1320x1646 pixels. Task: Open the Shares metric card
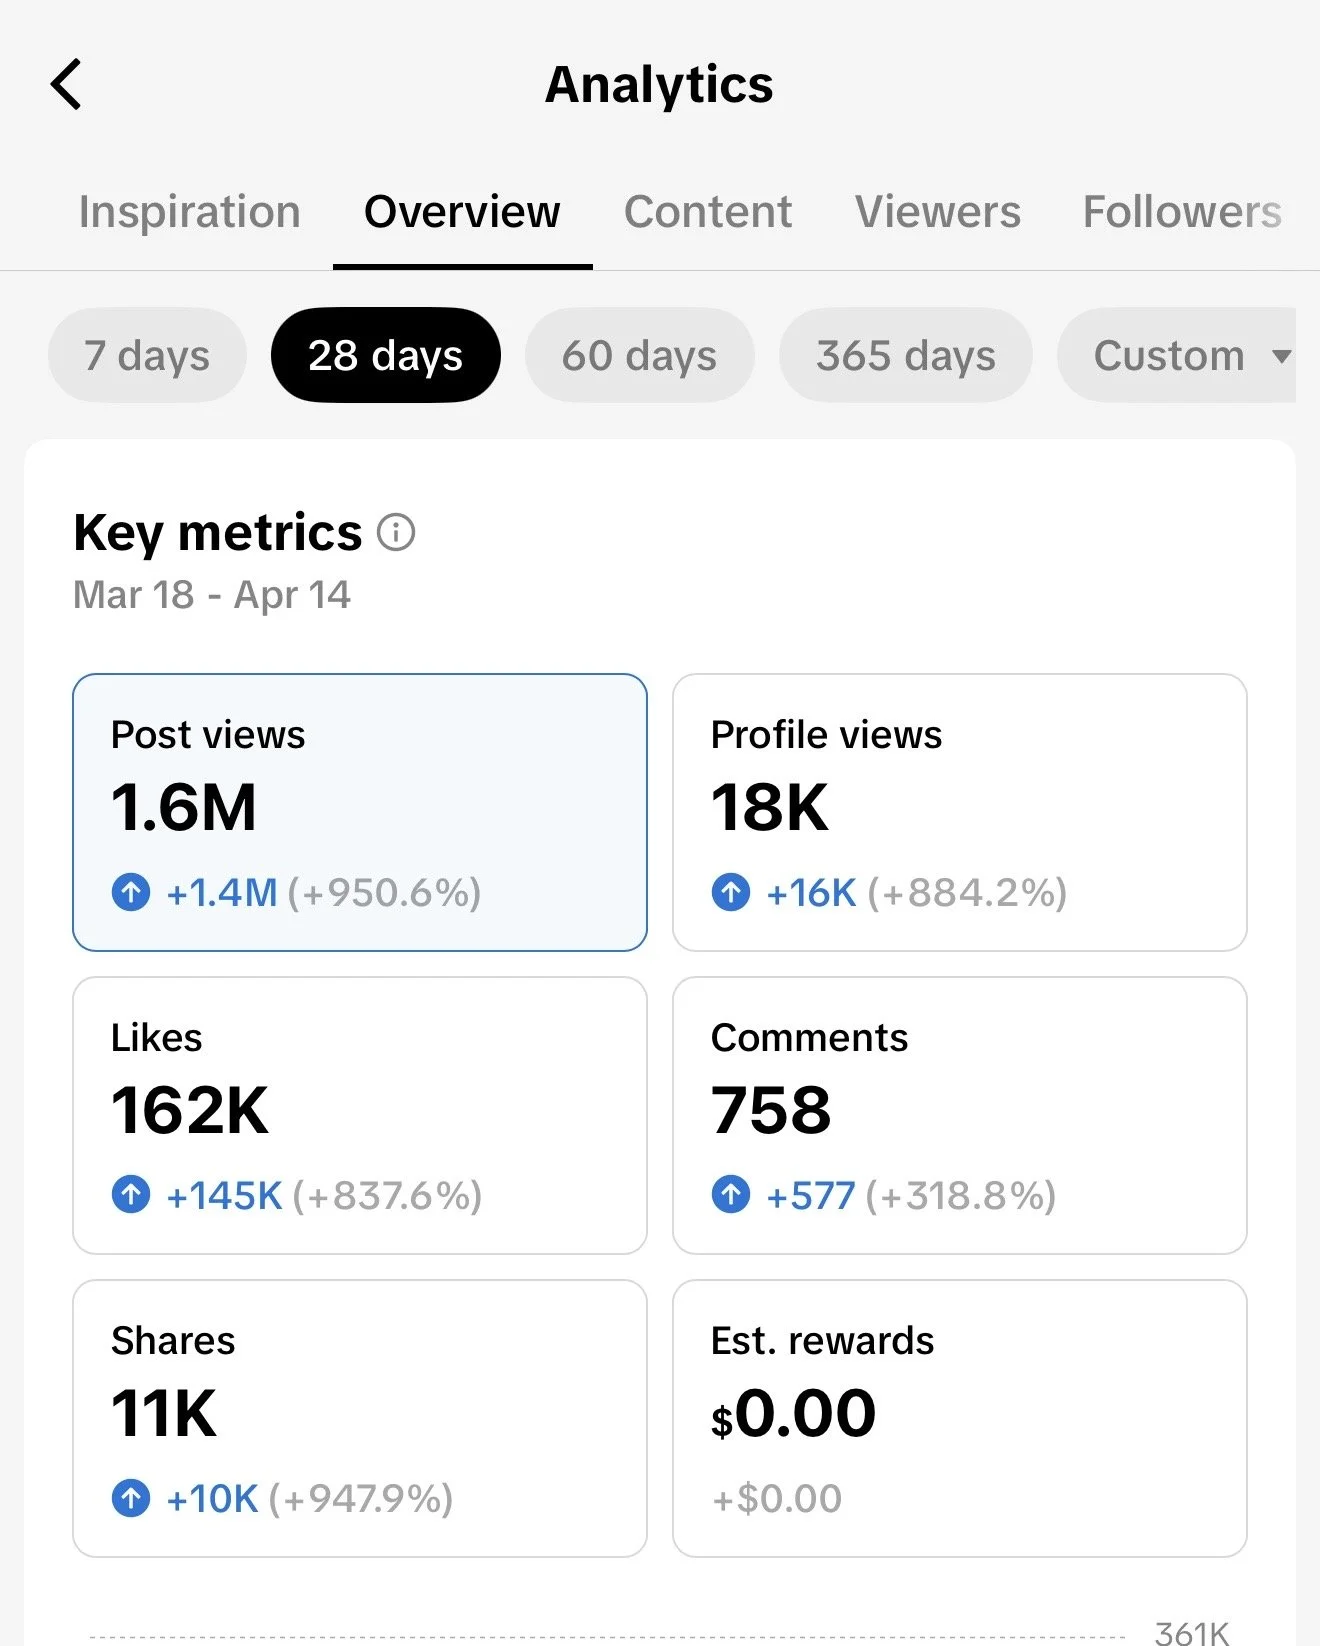click(x=359, y=1418)
